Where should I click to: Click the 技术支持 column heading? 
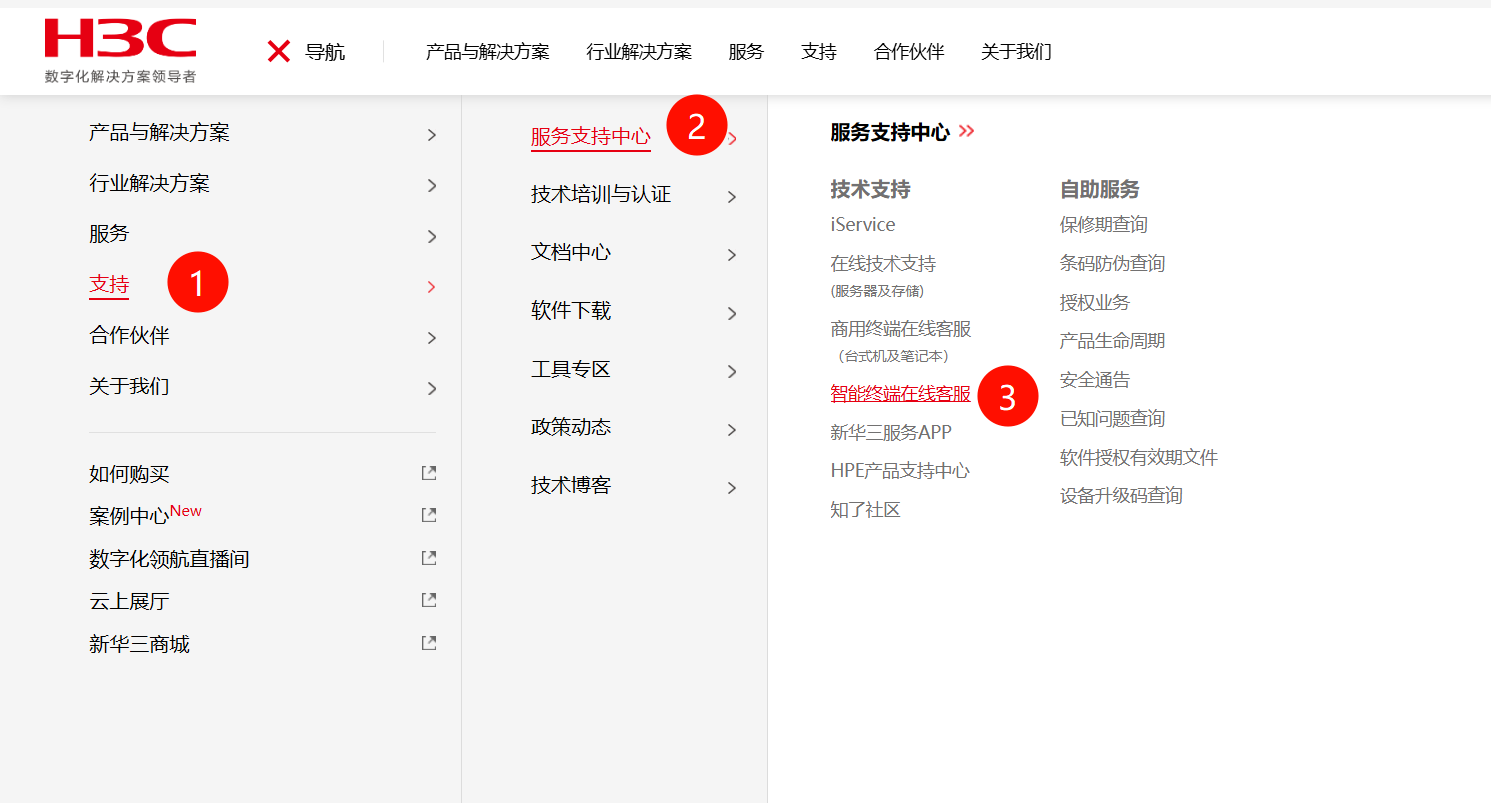(x=870, y=189)
